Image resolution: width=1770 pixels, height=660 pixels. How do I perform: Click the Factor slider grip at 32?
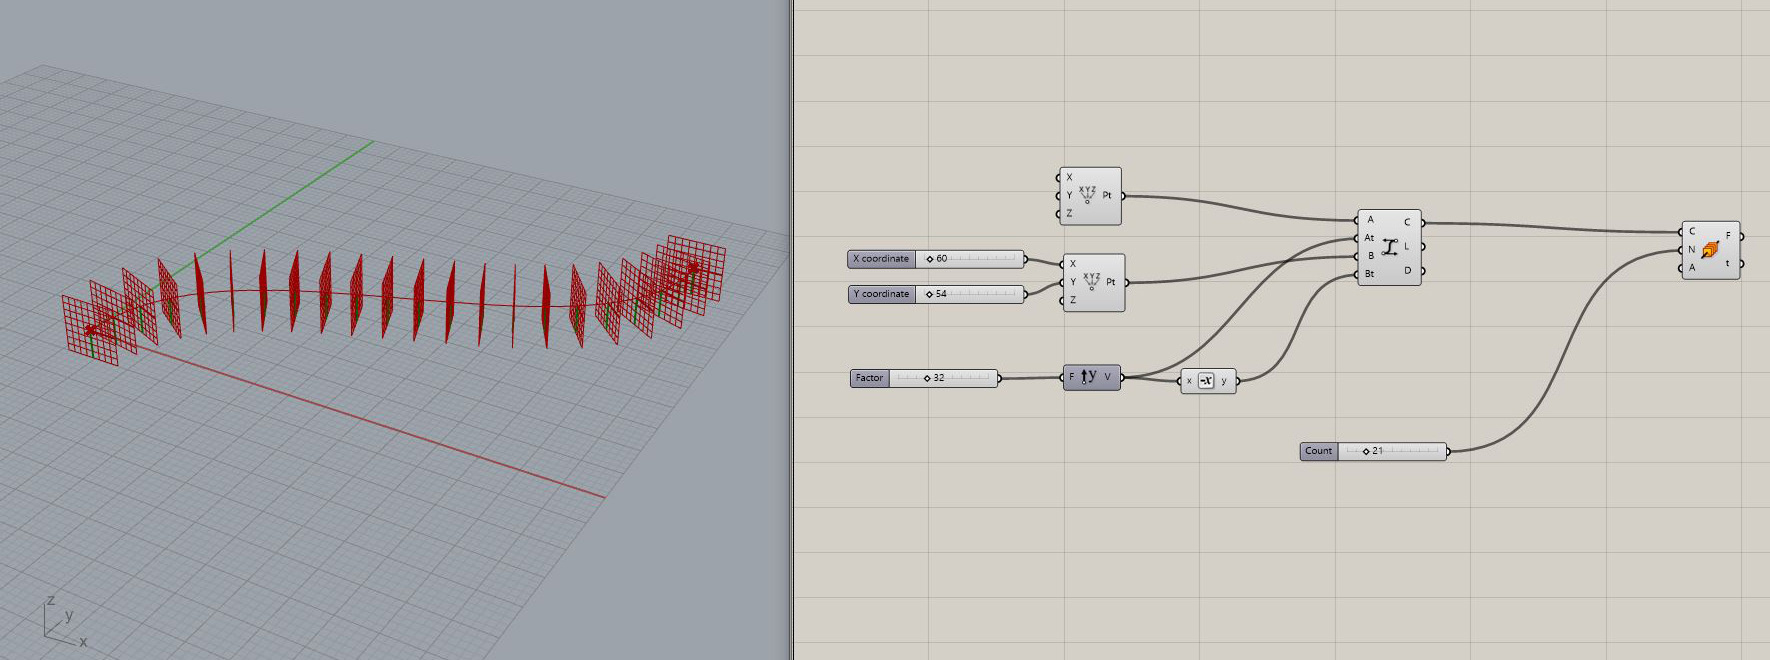927,378
